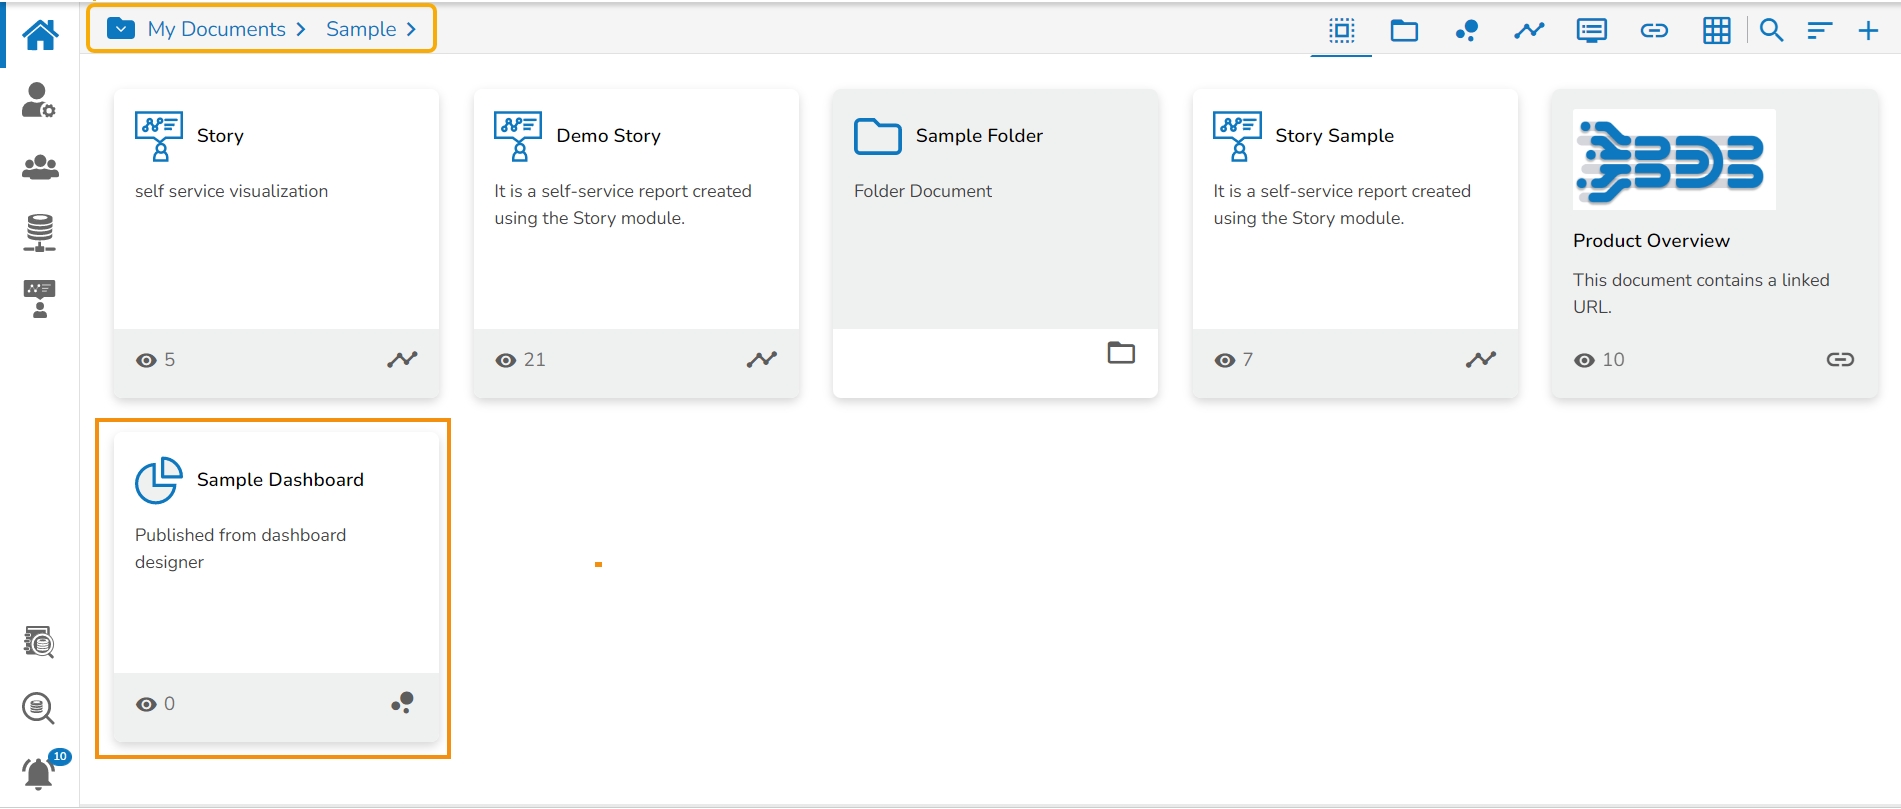1901x809 pixels.
Task: Open the Home icon in sidebar
Action: pyautogui.click(x=40, y=35)
